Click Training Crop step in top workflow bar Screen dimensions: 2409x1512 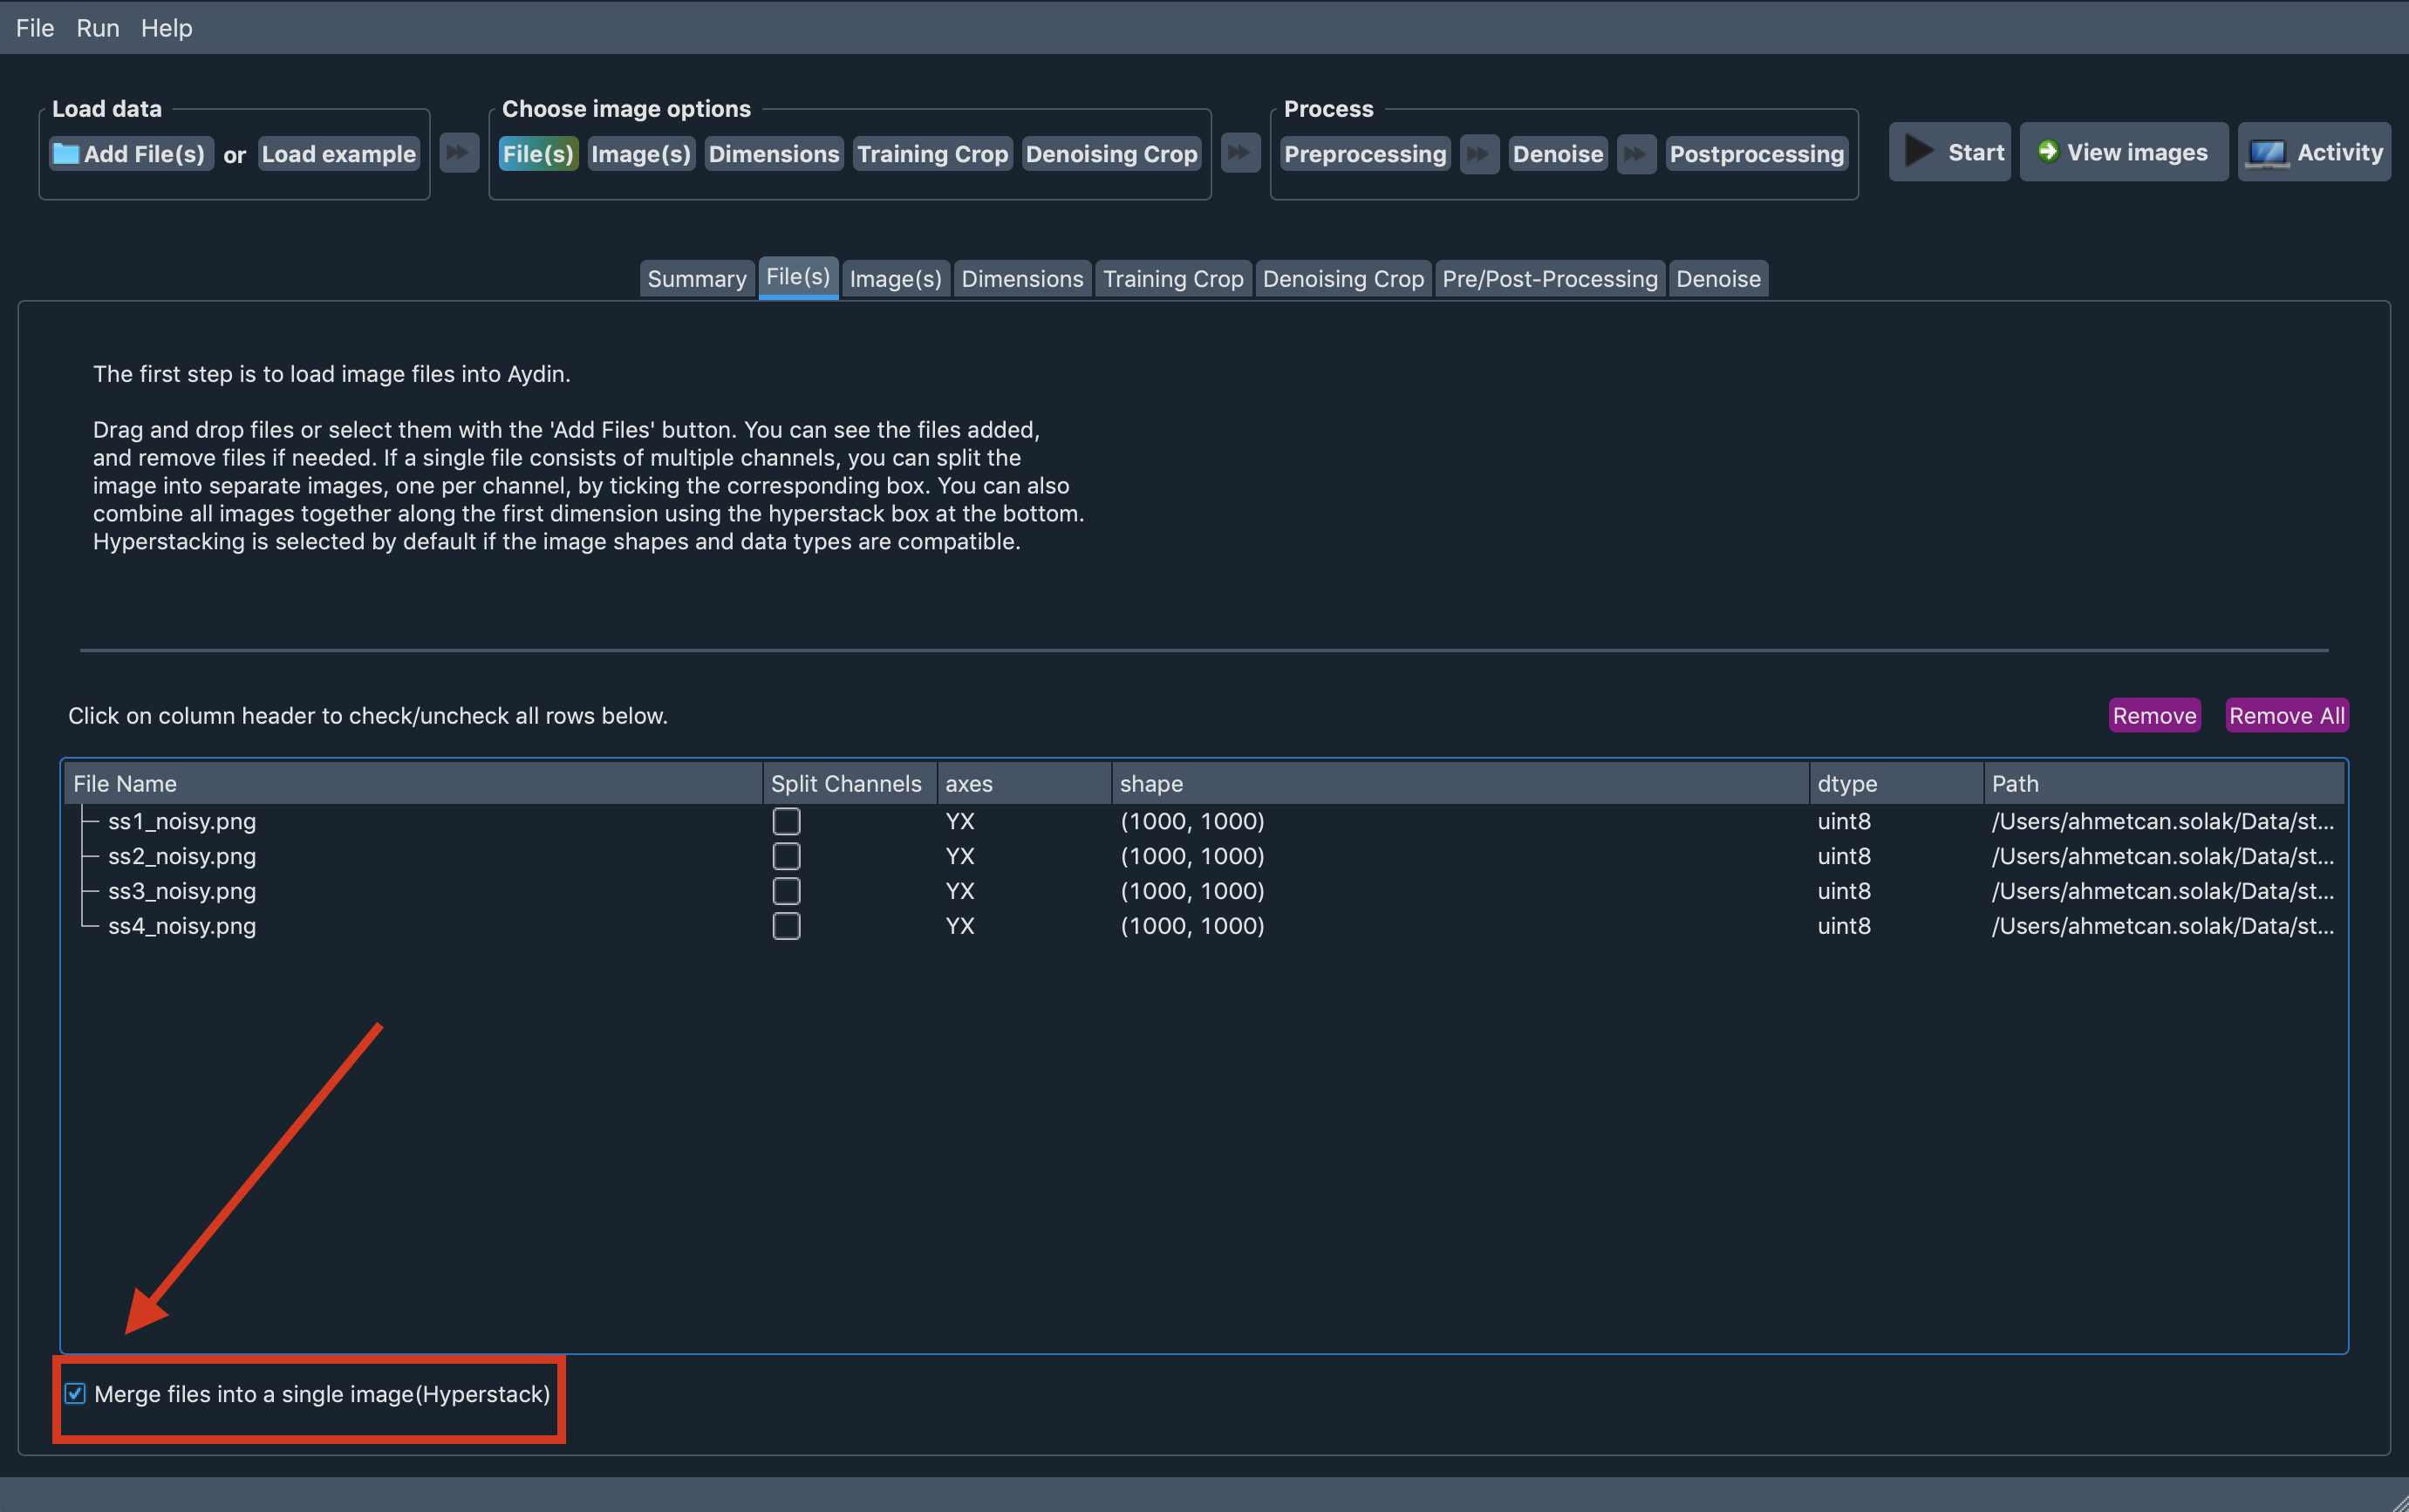tap(932, 154)
